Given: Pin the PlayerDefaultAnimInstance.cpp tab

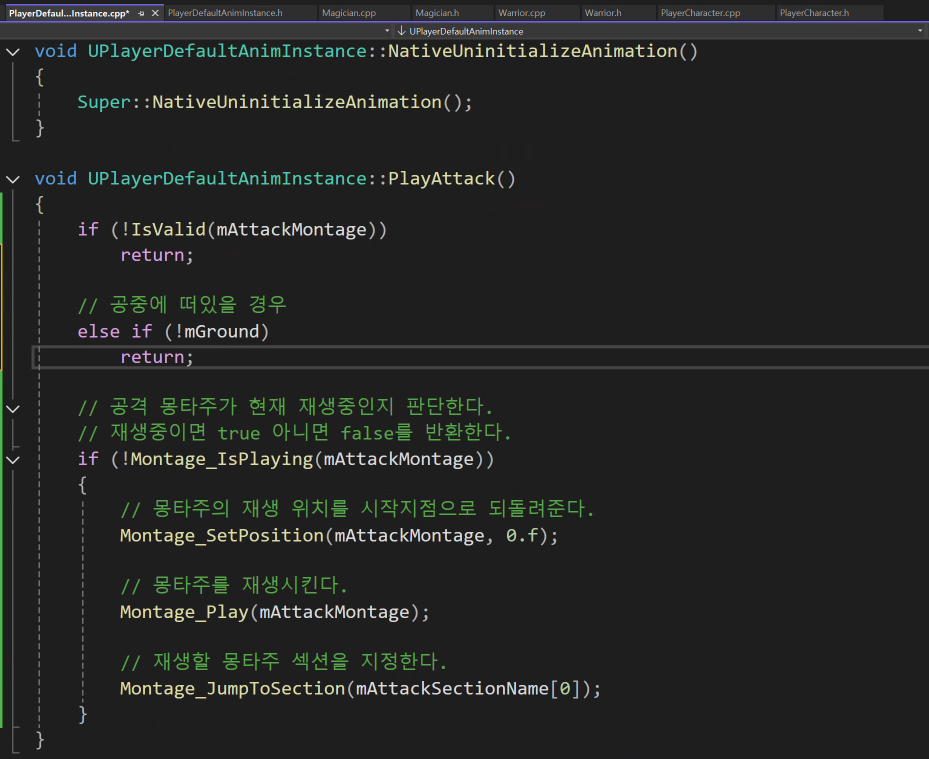Looking at the screenshot, I should (x=141, y=13).
